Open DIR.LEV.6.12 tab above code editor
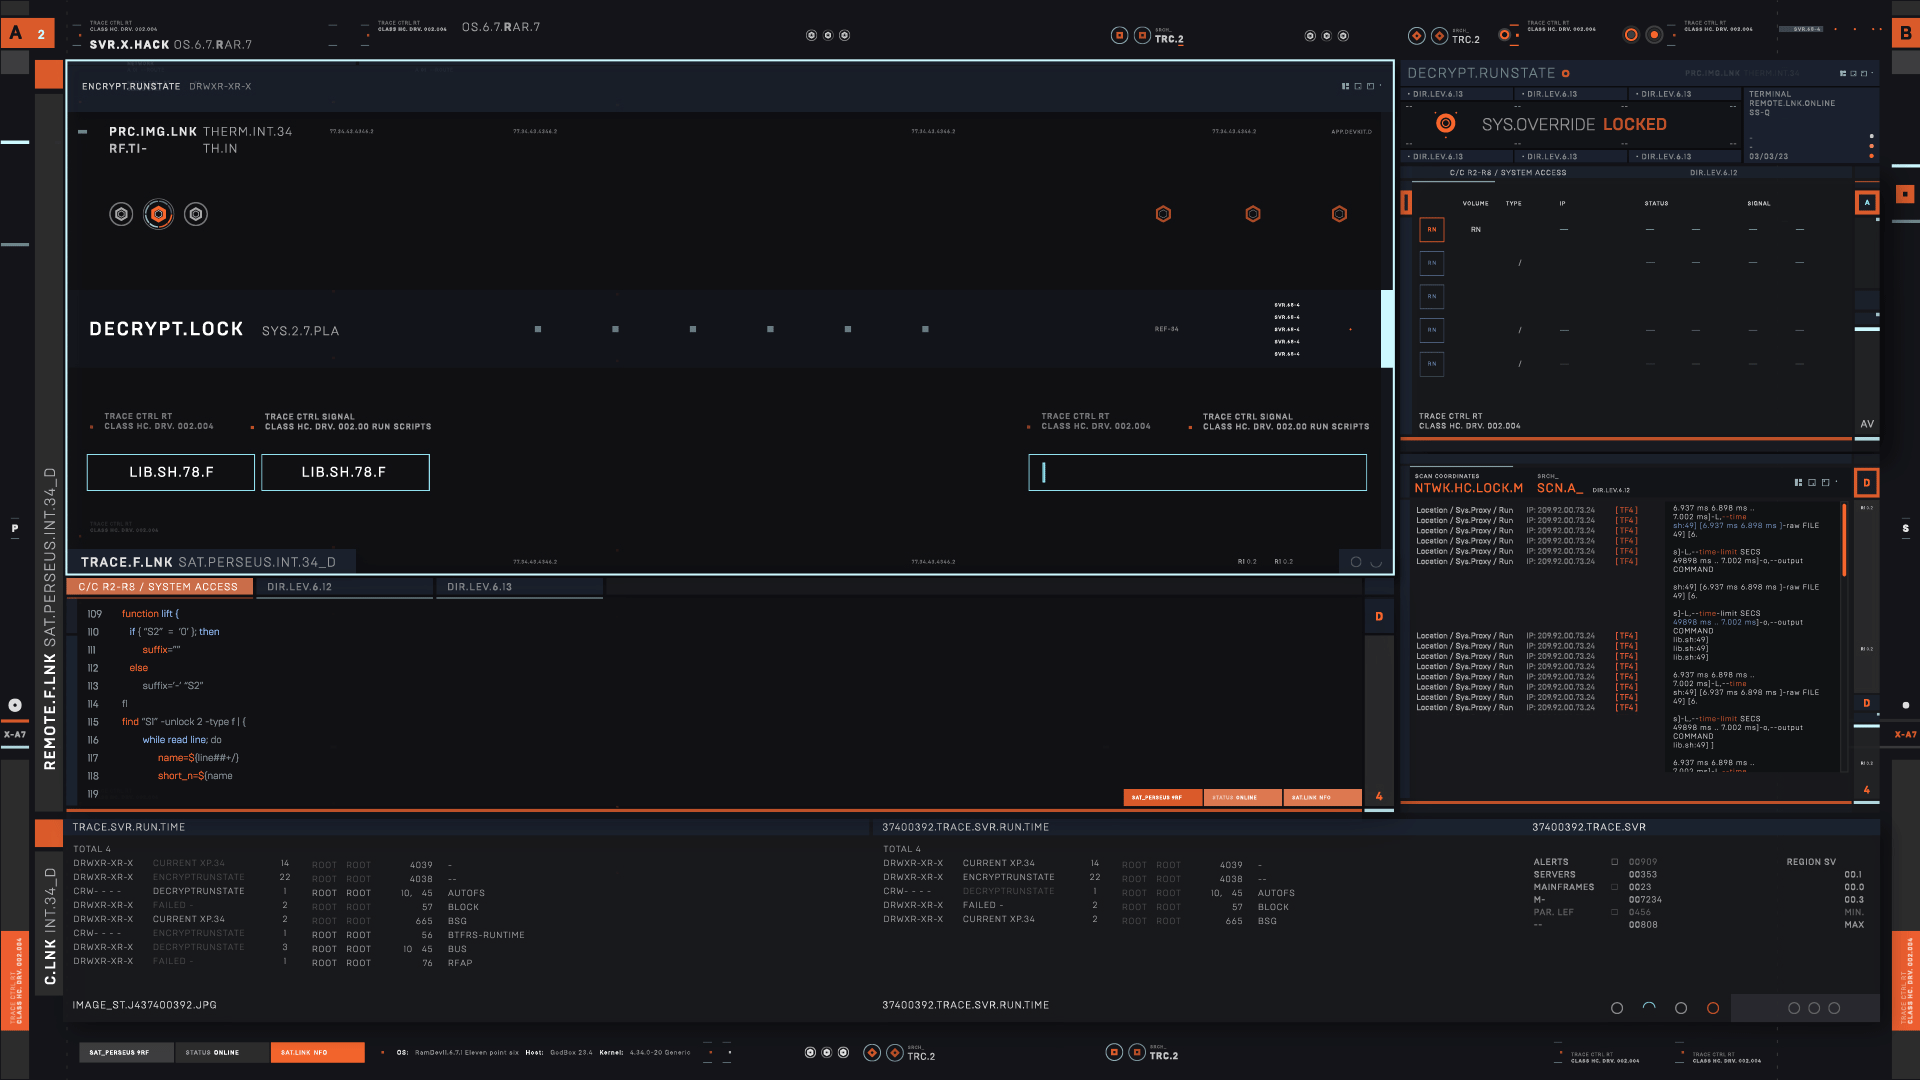This screenshot has height=1080, width=1920. [299, 587]
